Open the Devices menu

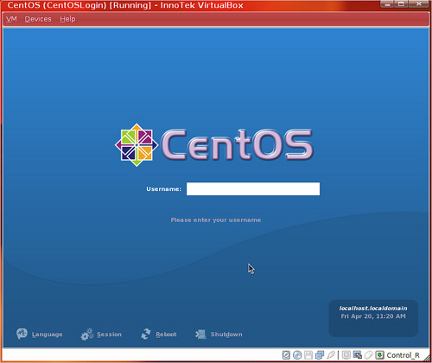(38, 19)
